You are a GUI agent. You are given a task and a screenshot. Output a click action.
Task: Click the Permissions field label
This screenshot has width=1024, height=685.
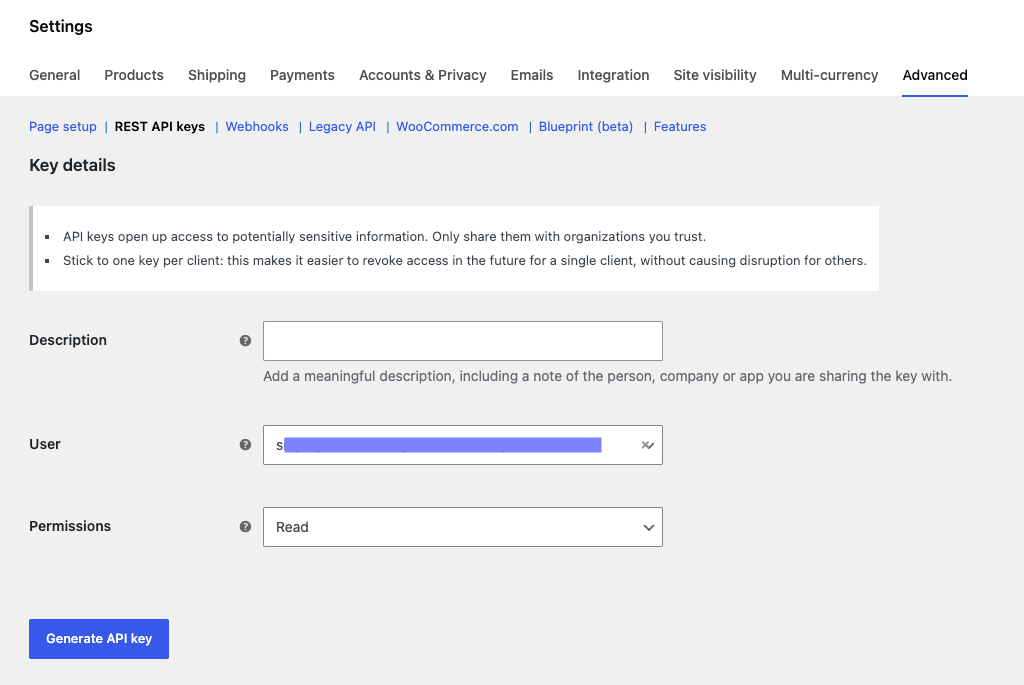[70, 526]
